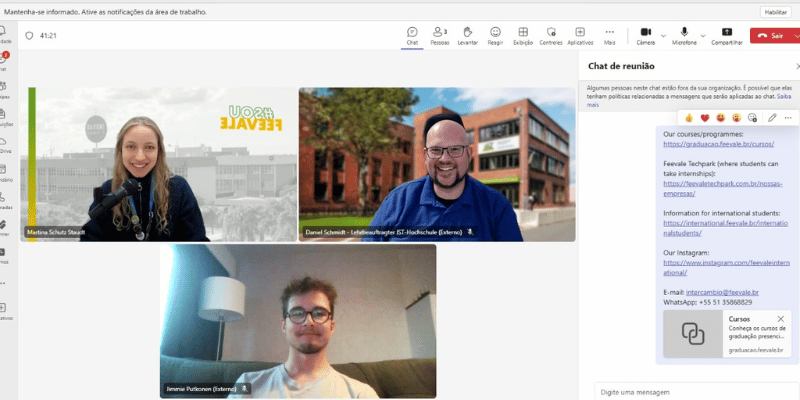
Task: Change layout via the Exibição icon
Action: pyautogui.click(x=522, y=35)
